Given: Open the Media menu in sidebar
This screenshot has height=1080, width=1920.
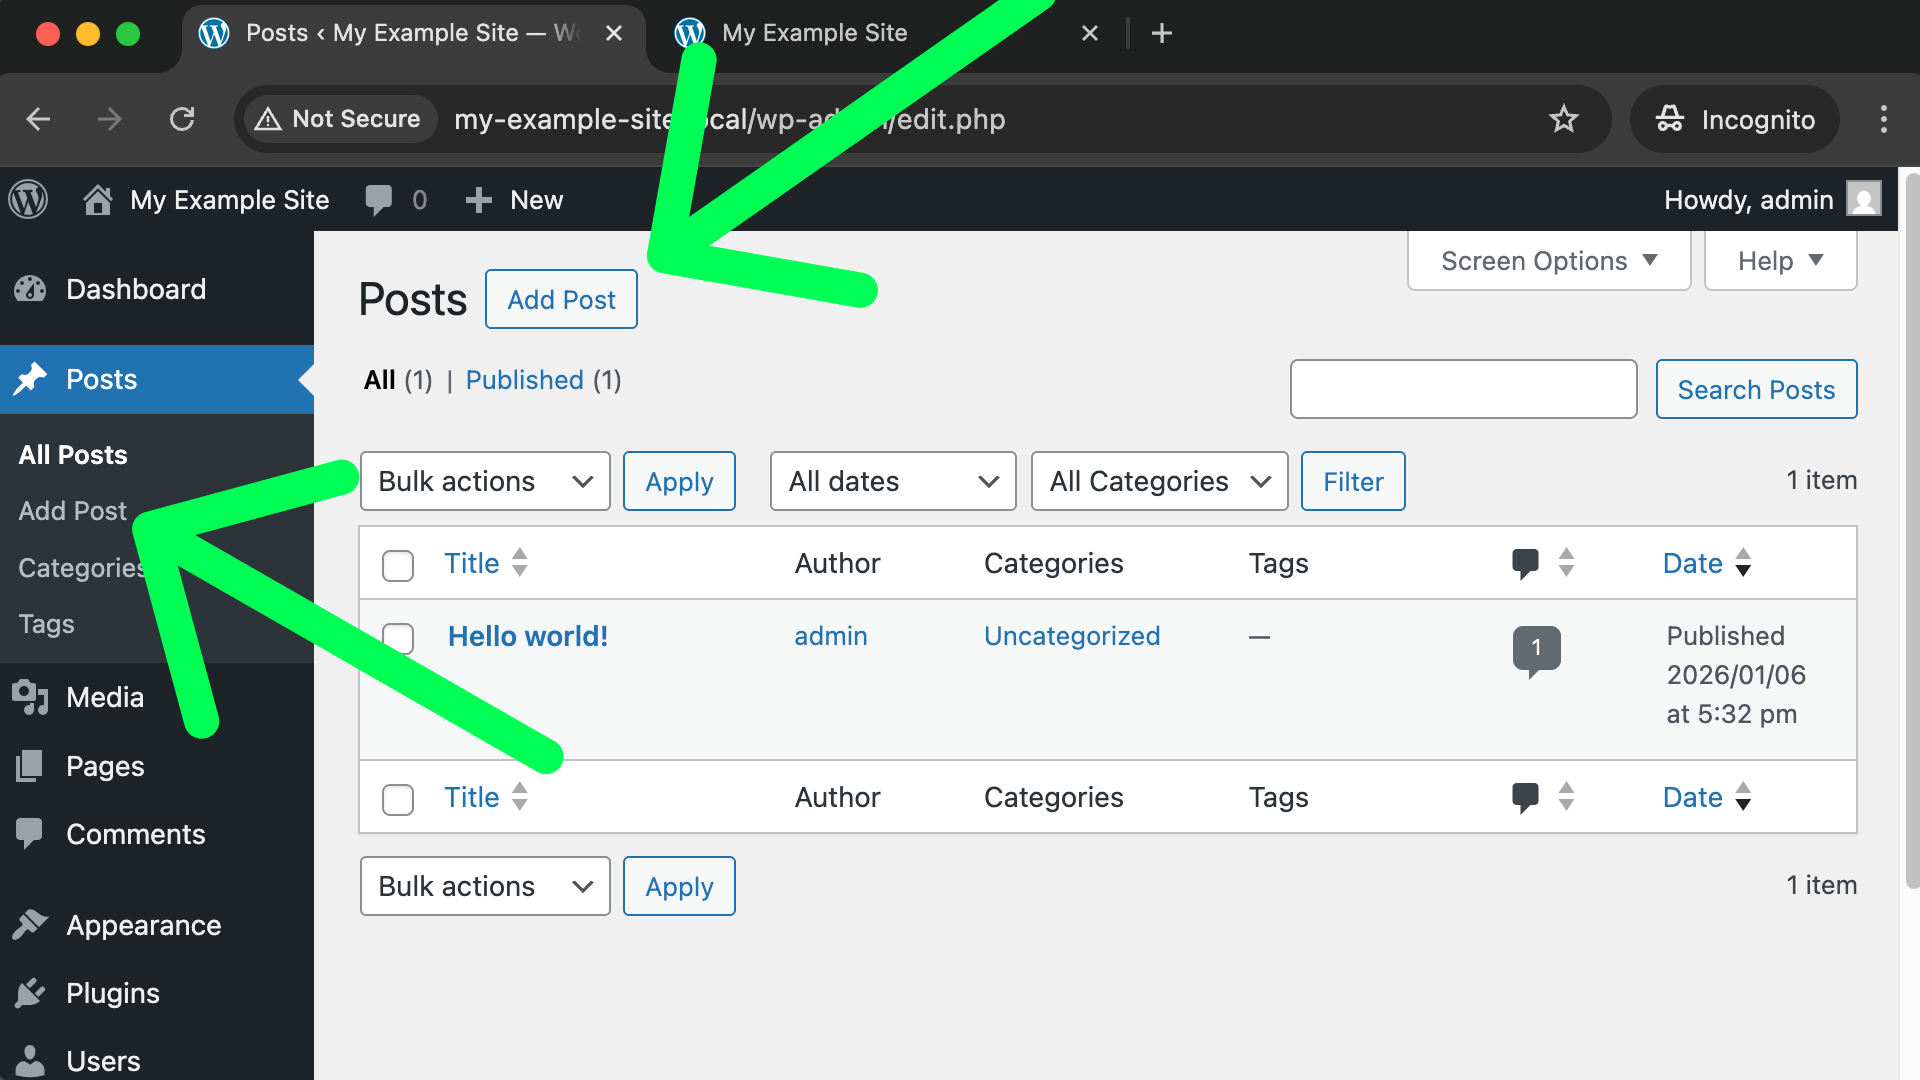Looking at the screenshot, I should [x=105, y=697].
